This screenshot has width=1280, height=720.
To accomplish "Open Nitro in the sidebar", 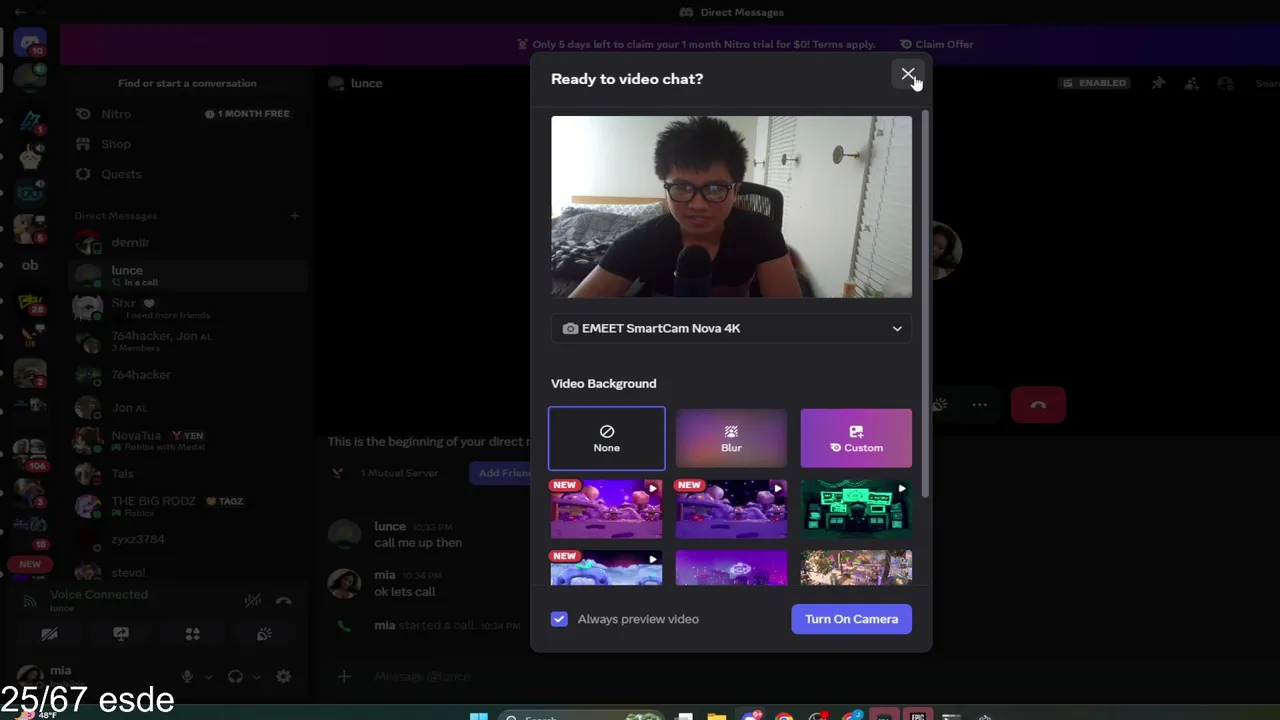I will point(186,114).
